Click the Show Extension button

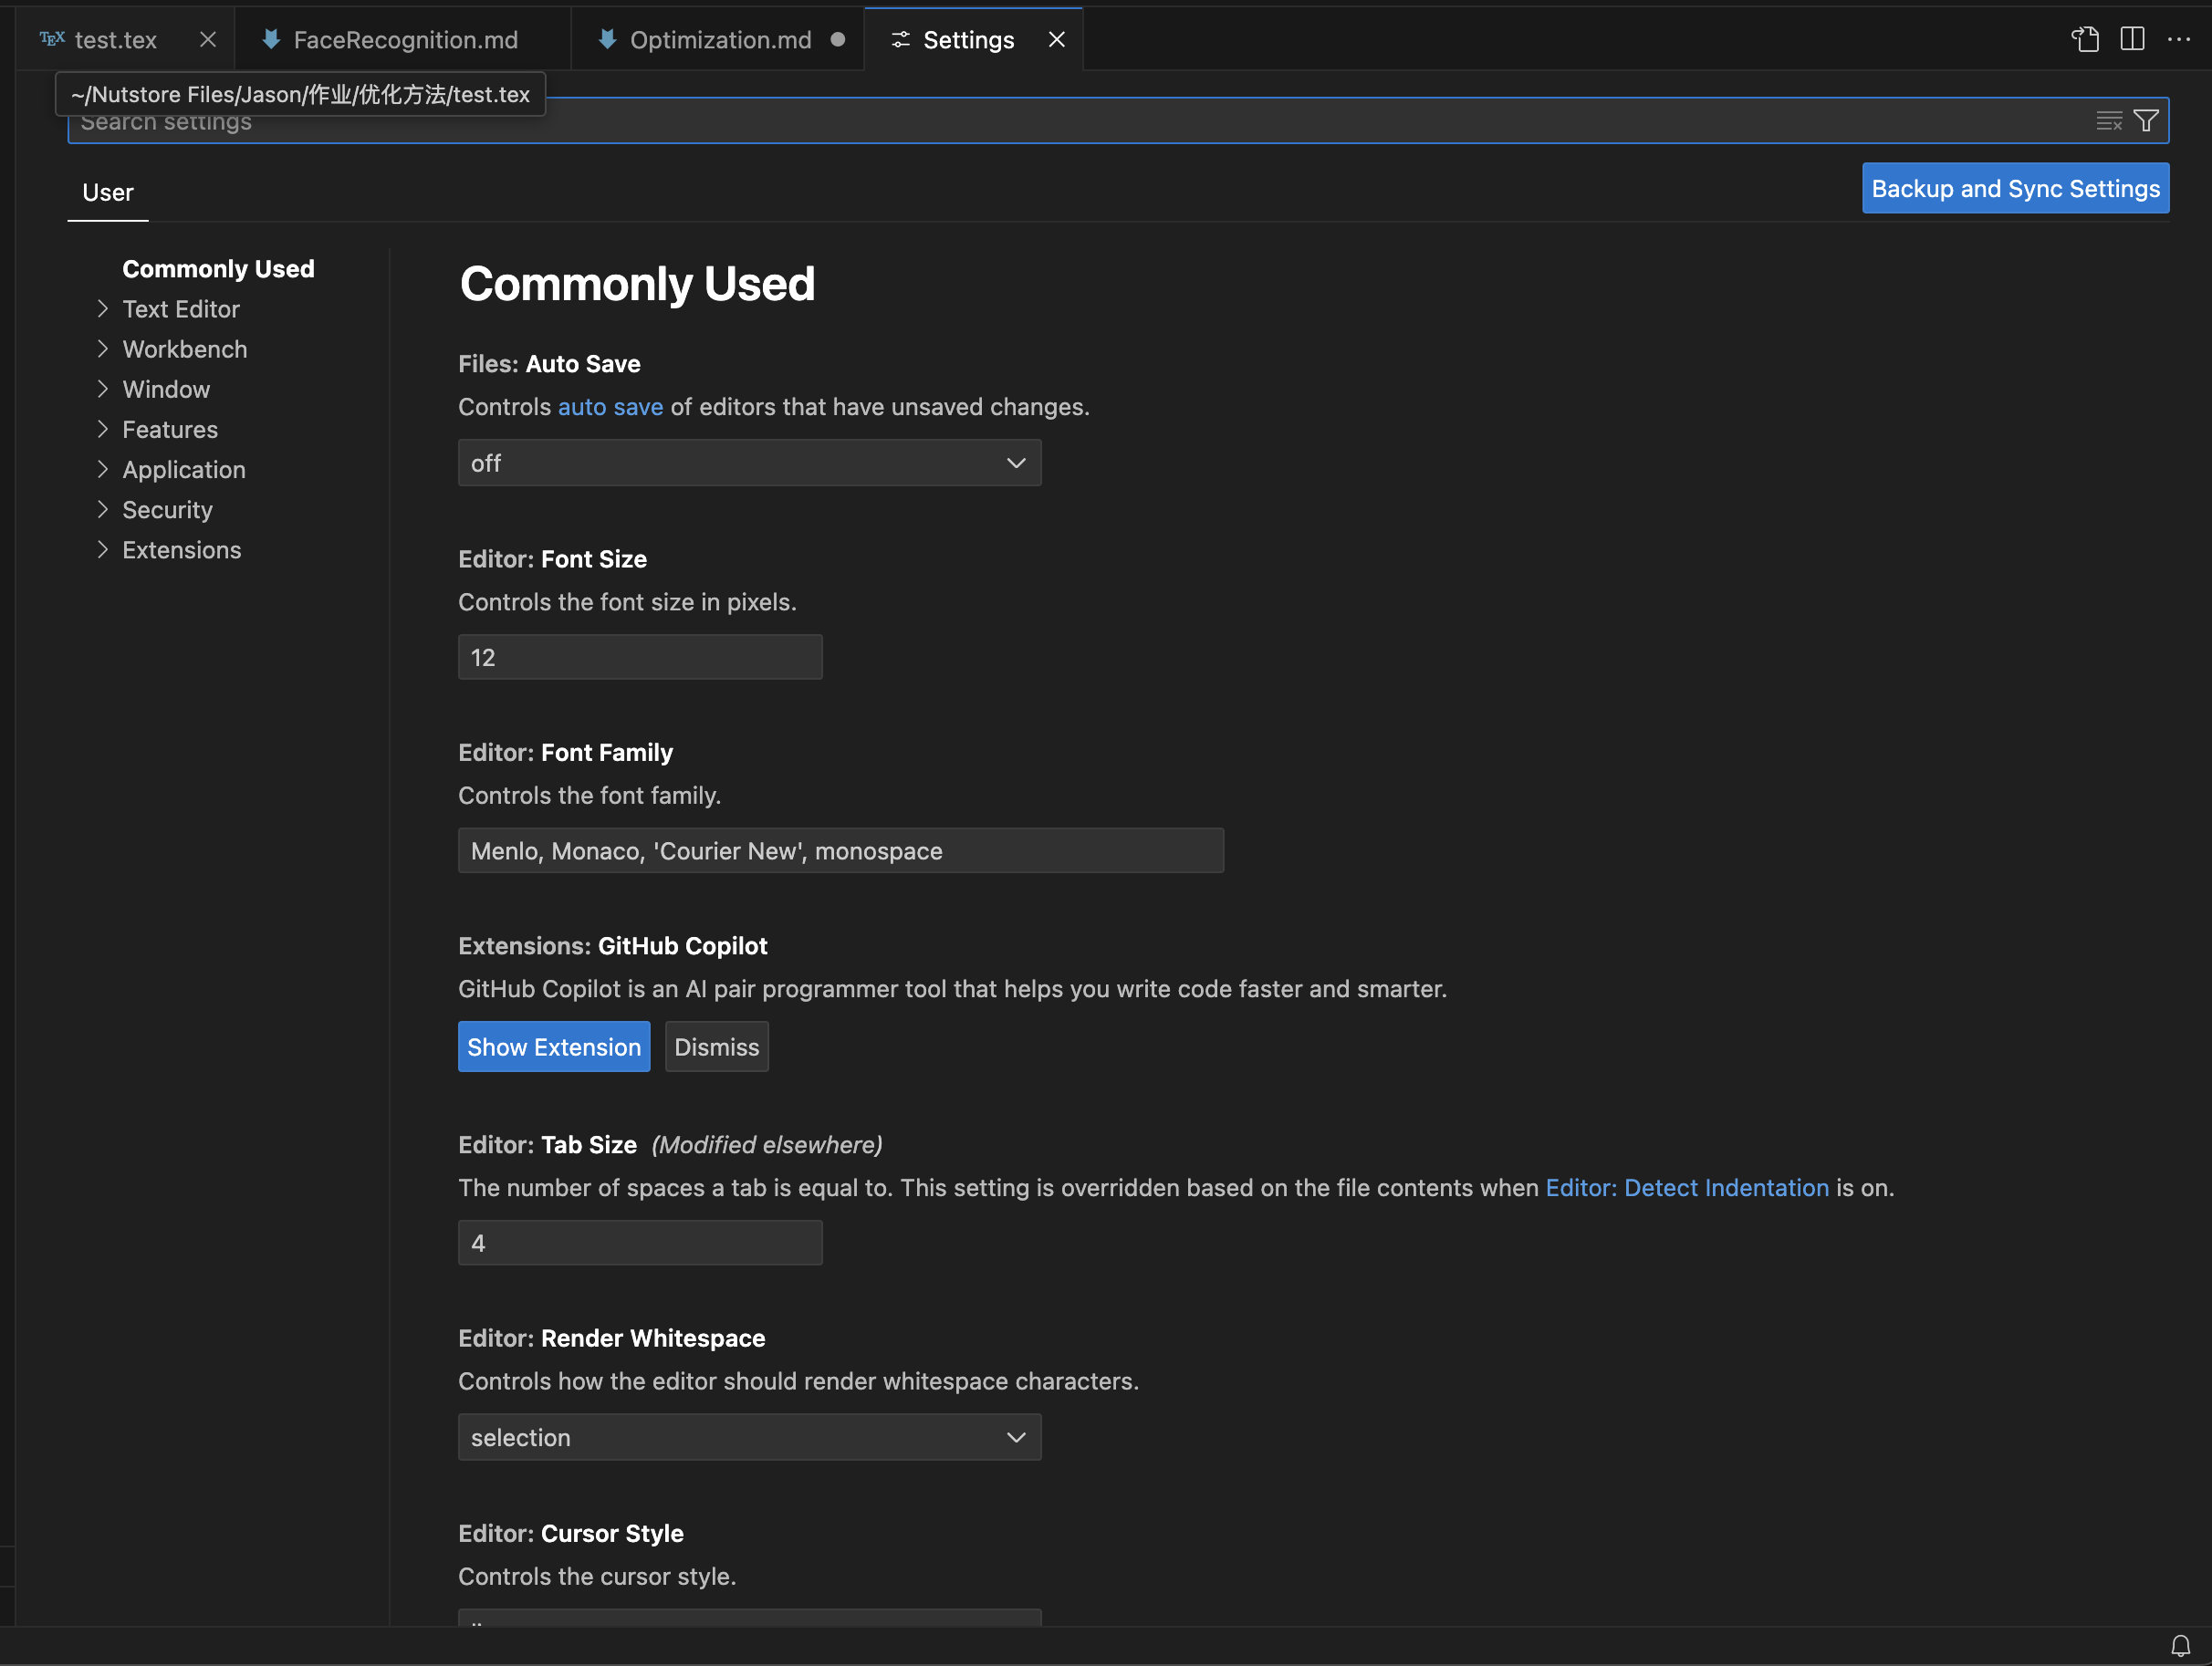pyautogui.click(x=554, y=1047)
